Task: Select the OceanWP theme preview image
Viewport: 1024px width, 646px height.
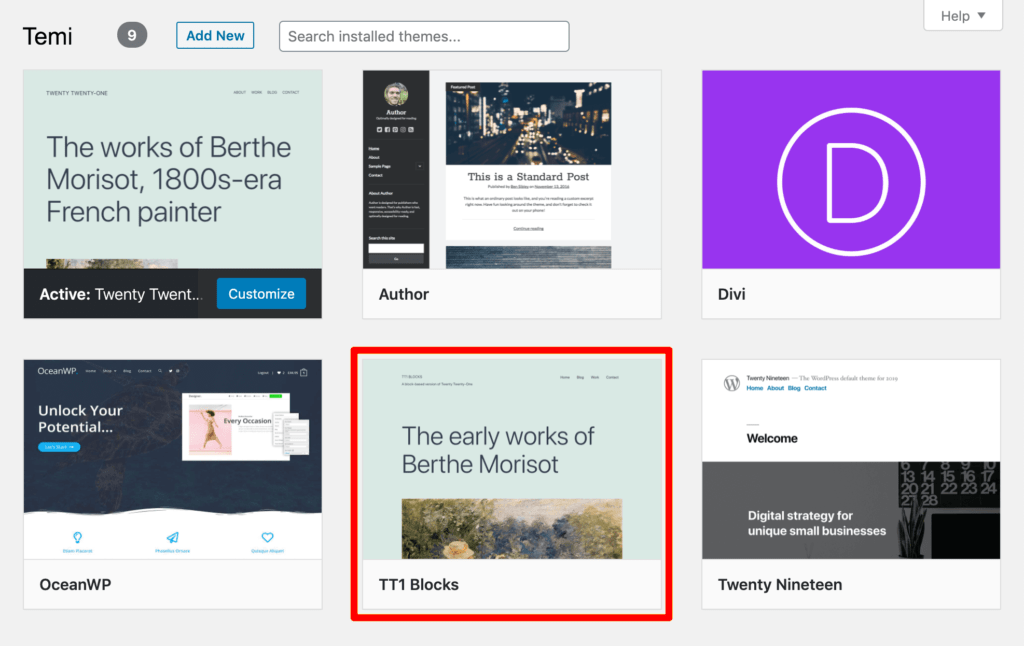Action: coord(172,459)
